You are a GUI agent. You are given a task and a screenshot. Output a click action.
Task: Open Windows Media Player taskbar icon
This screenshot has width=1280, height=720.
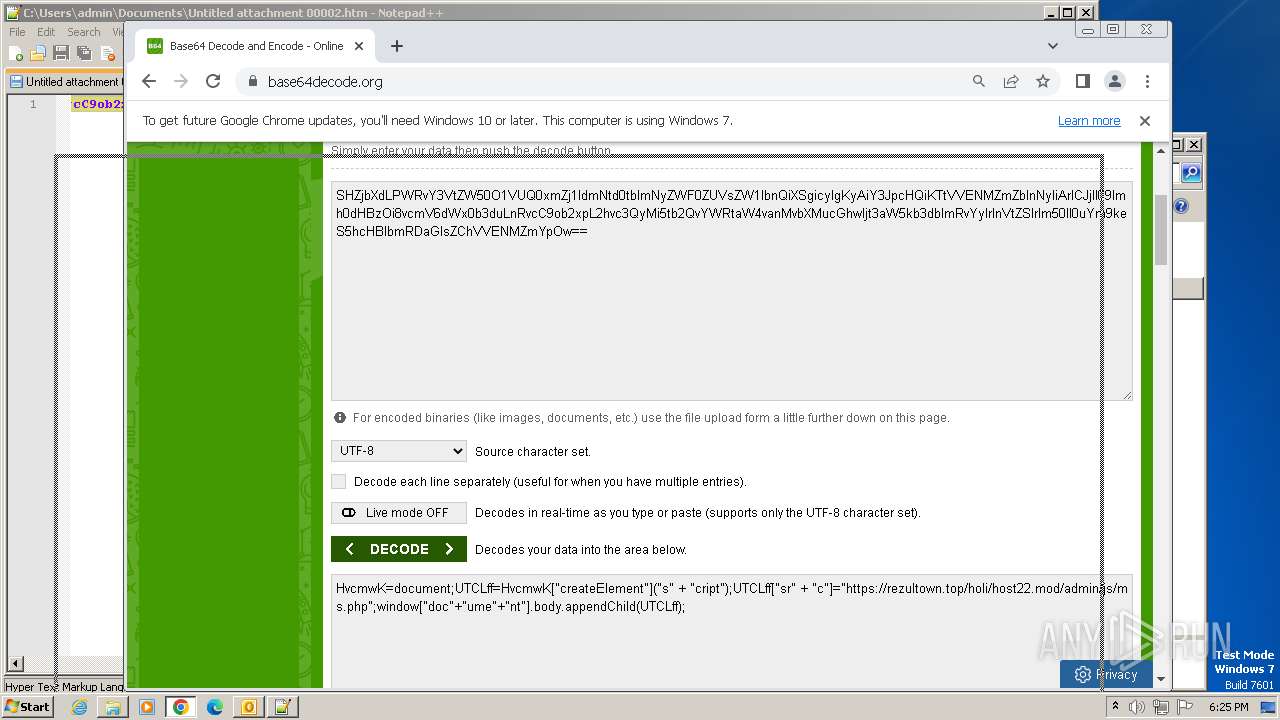tap(147, 707)
